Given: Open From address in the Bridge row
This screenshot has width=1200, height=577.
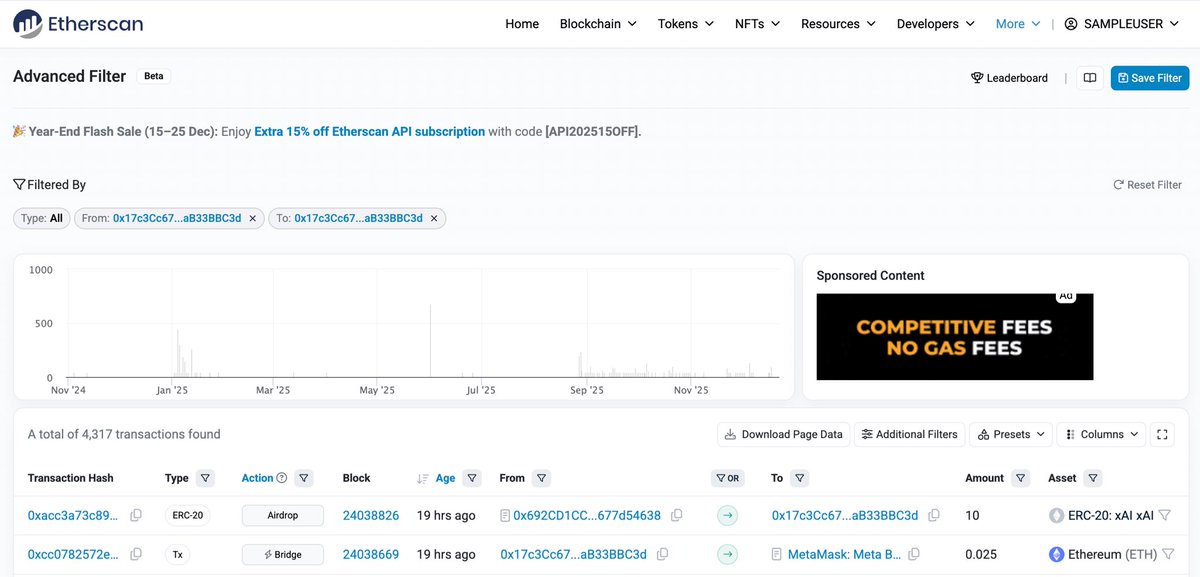Looking at the screenshot, I should [573, 554].
